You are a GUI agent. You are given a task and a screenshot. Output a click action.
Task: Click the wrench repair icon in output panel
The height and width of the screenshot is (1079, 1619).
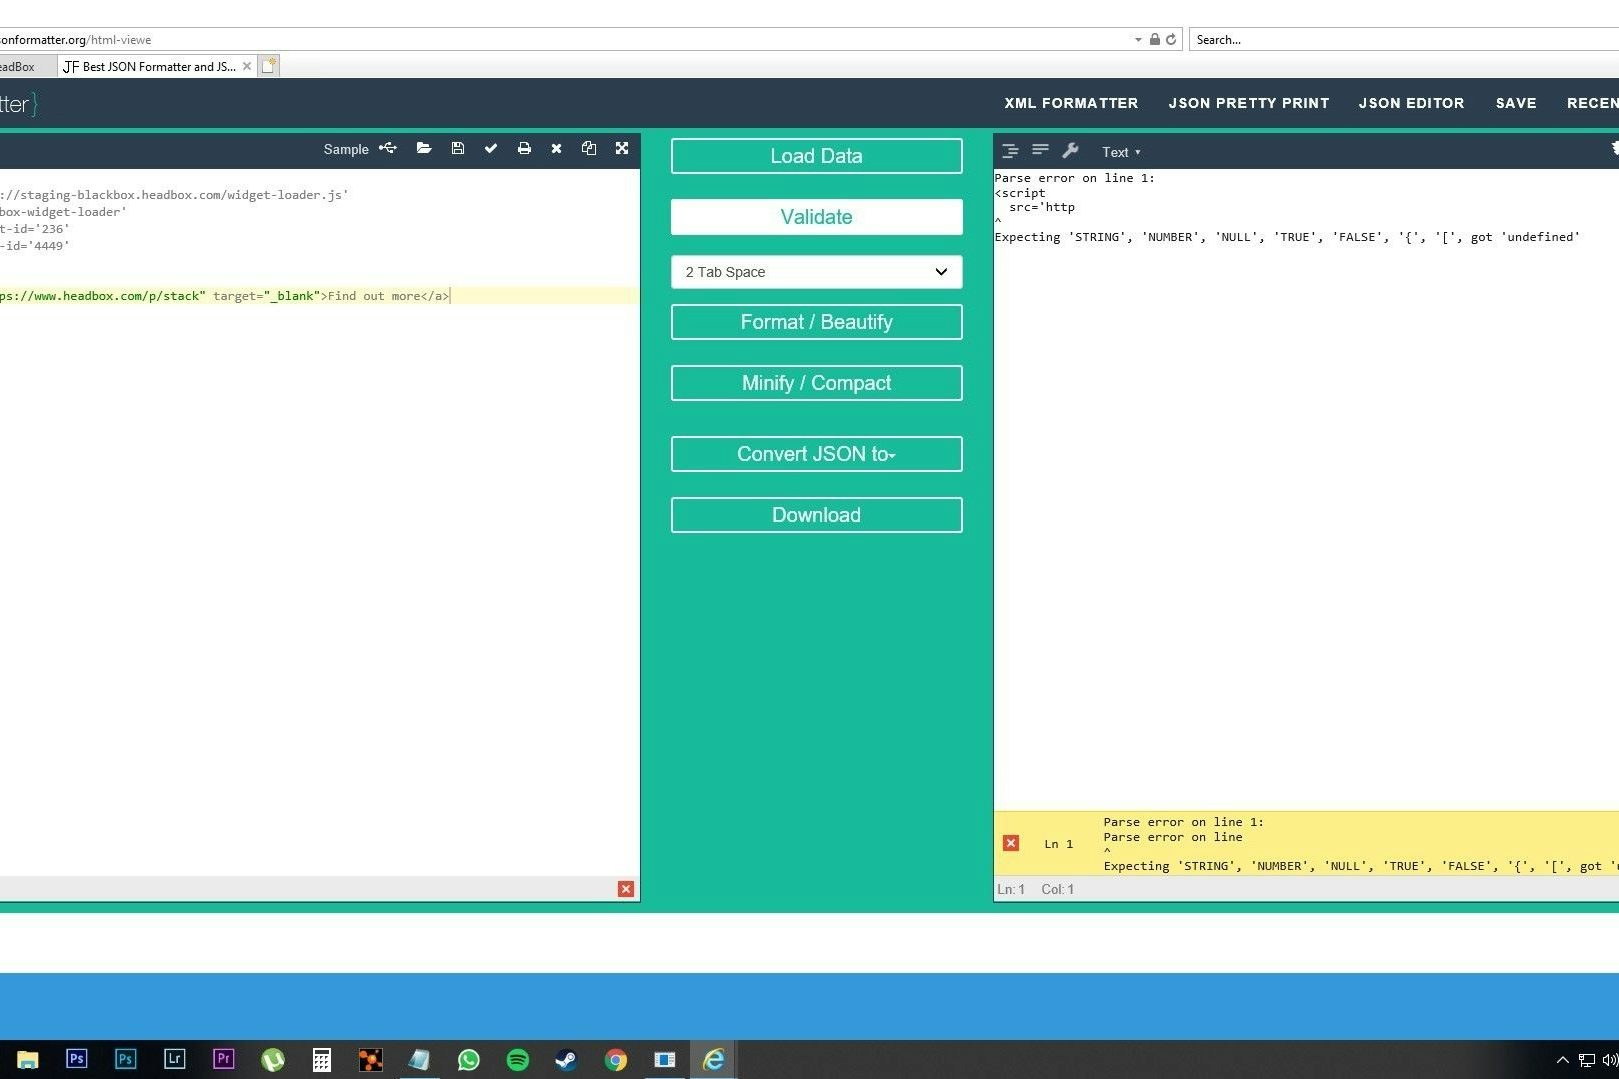[x=1070, y=151]
